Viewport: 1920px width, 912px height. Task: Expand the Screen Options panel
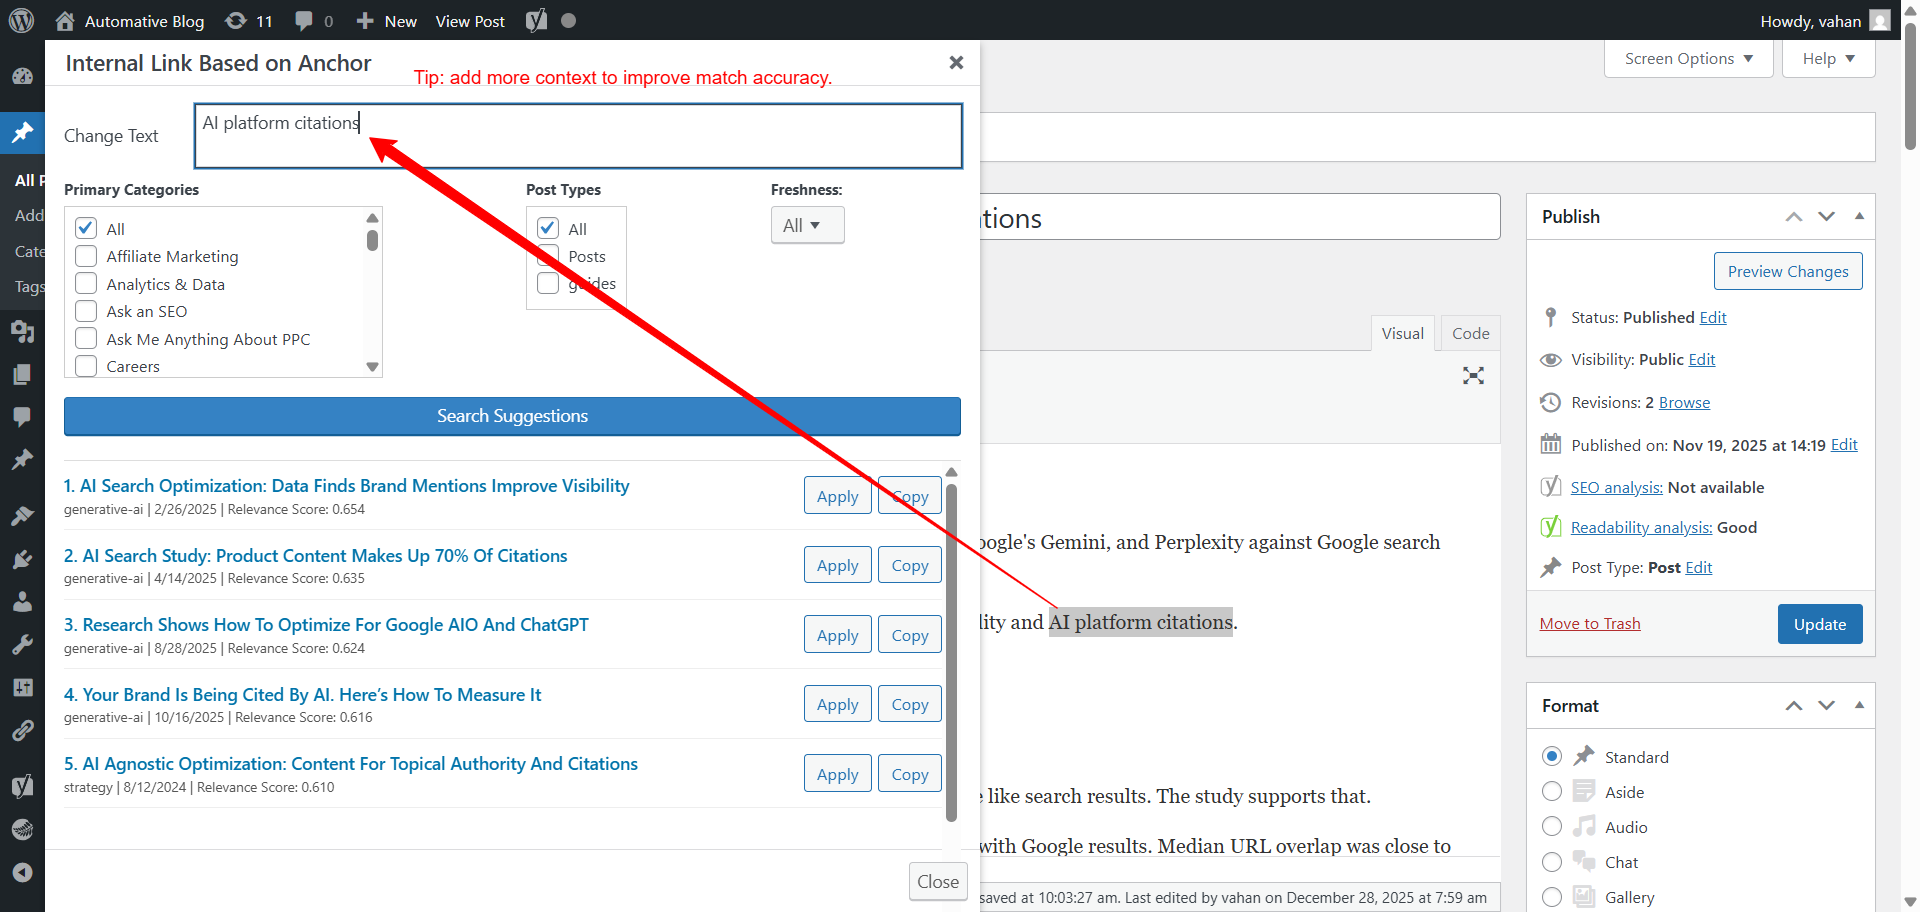click(x=1688, y=59)
